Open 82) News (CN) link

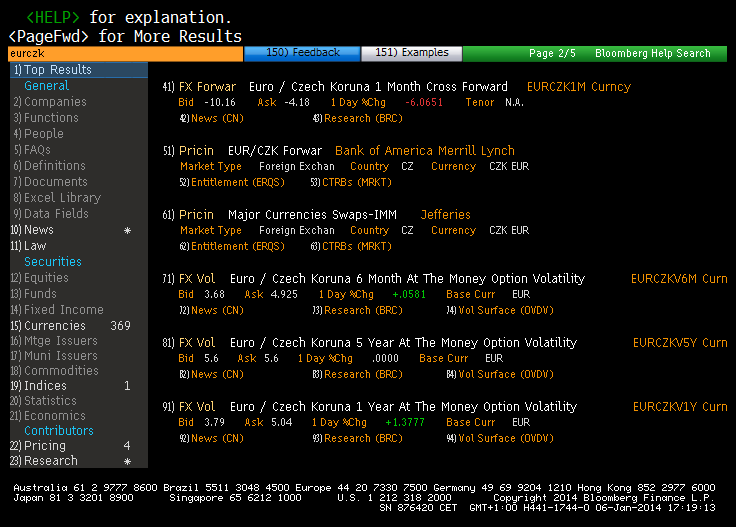(211, 374)
